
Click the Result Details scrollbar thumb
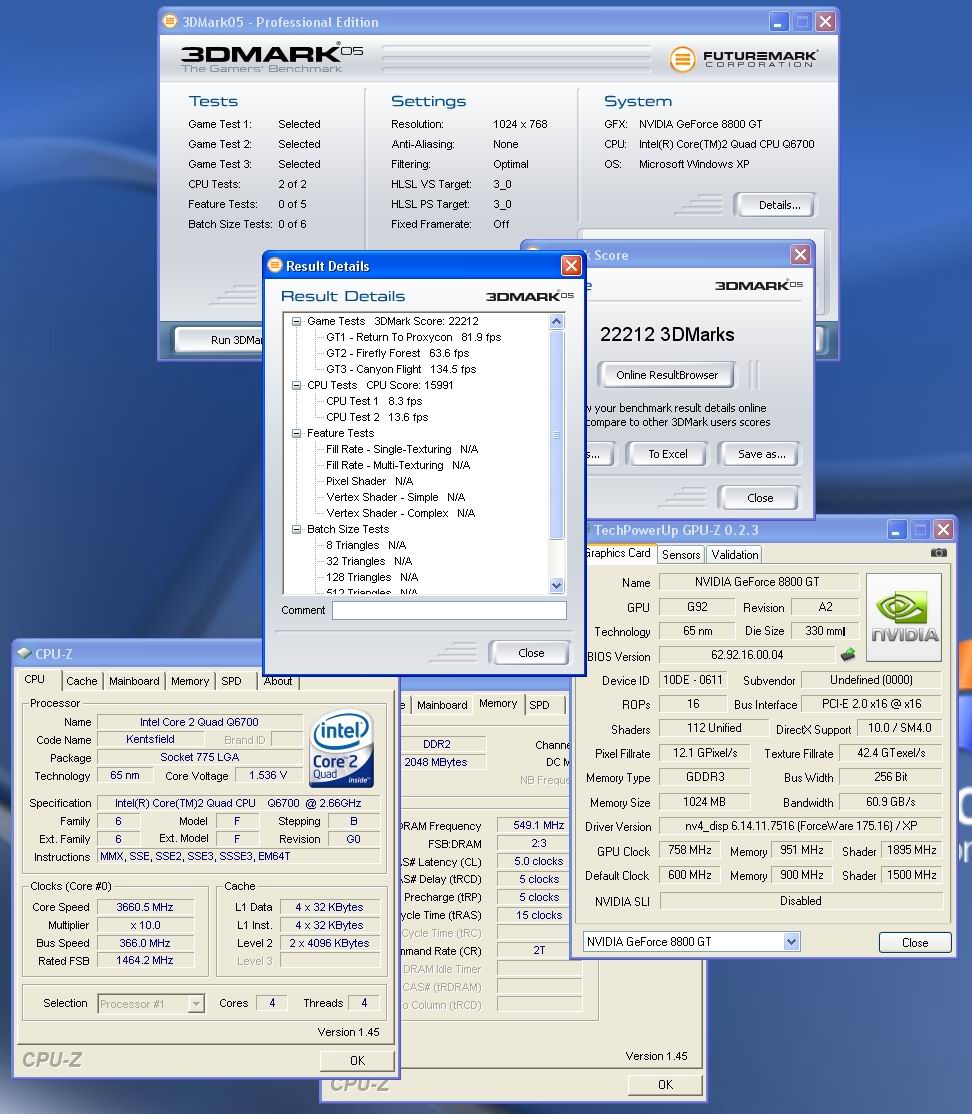pyautogui.click(x=556, y=434)
